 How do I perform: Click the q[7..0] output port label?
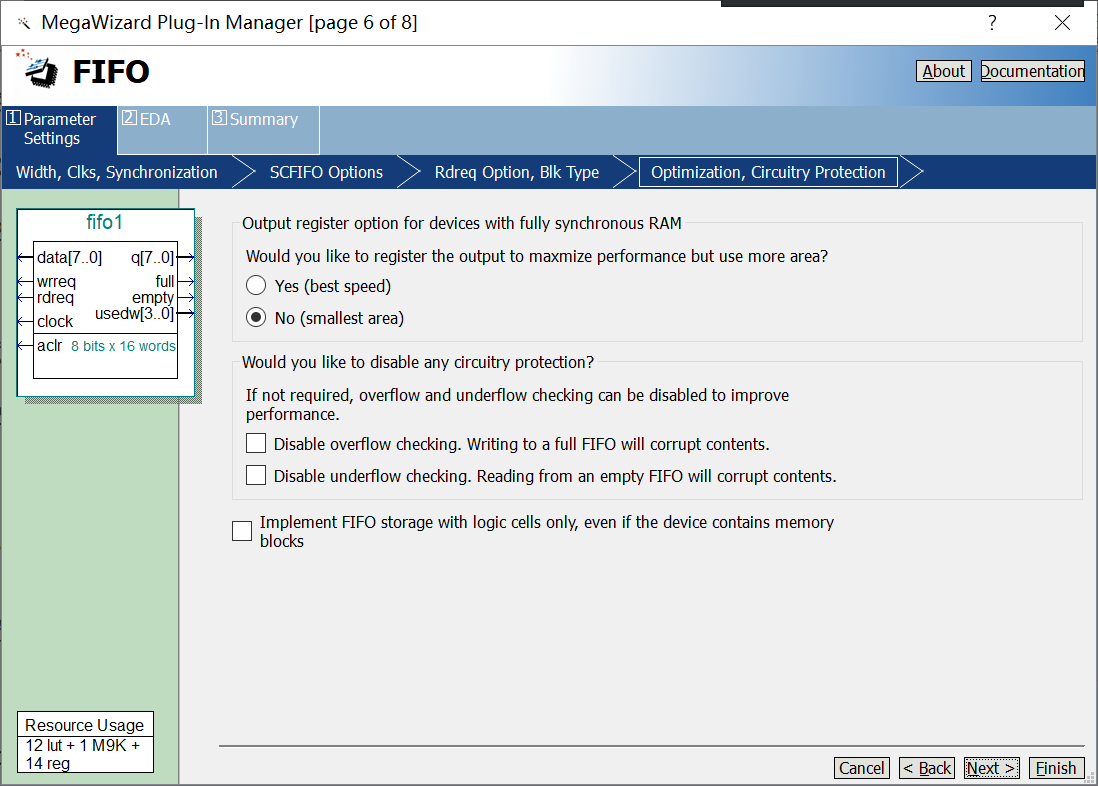pyautogui.click(x=152, y=258)
